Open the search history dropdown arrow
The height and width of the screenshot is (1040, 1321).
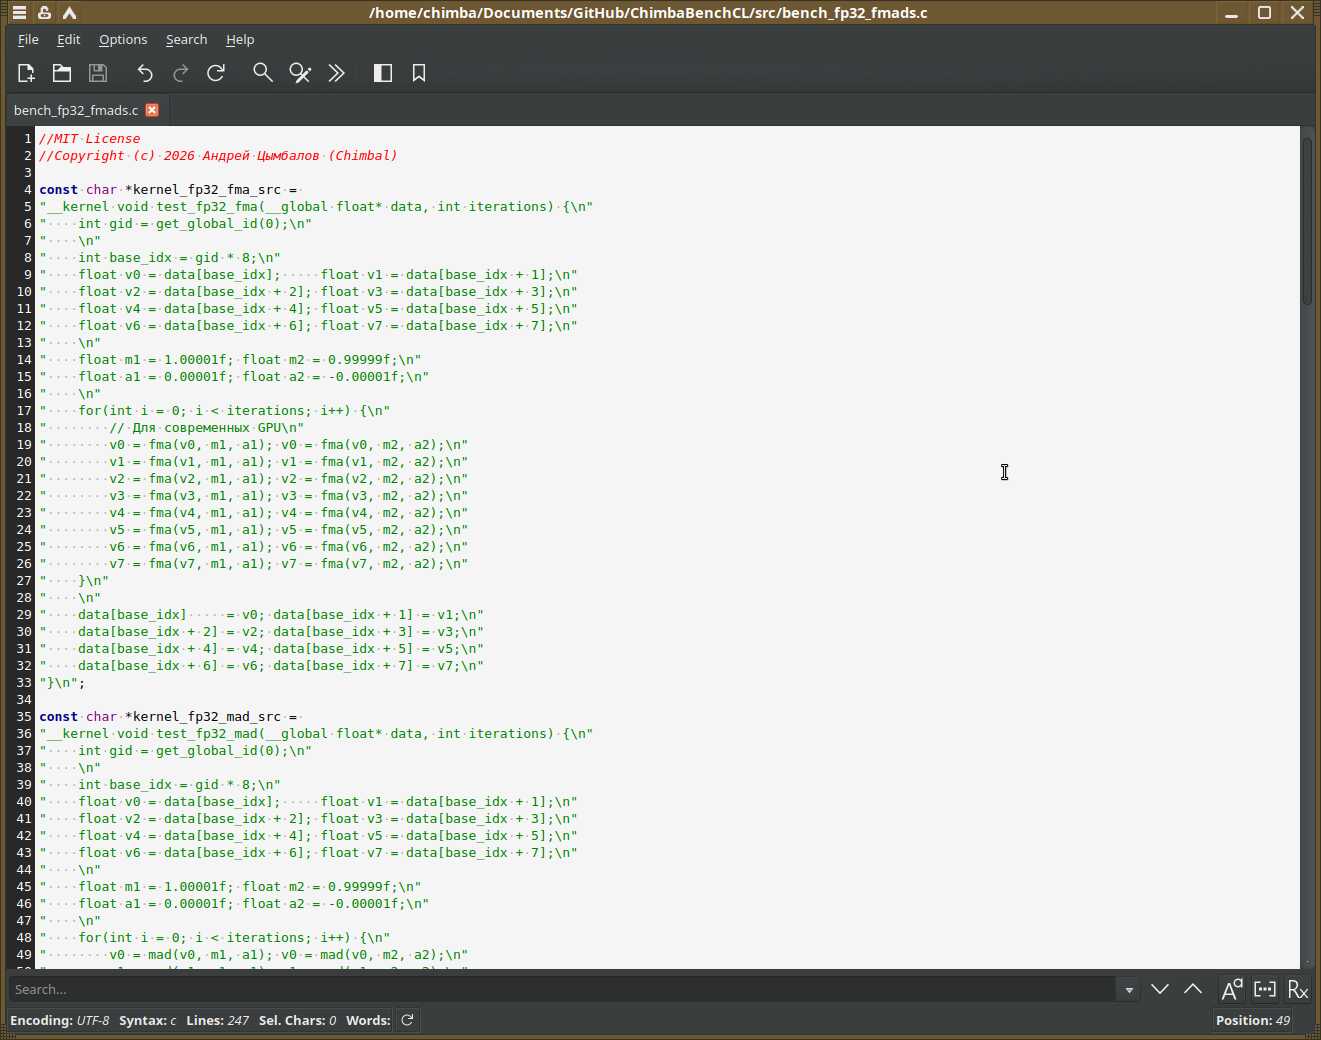click(x=1129, y=990)
